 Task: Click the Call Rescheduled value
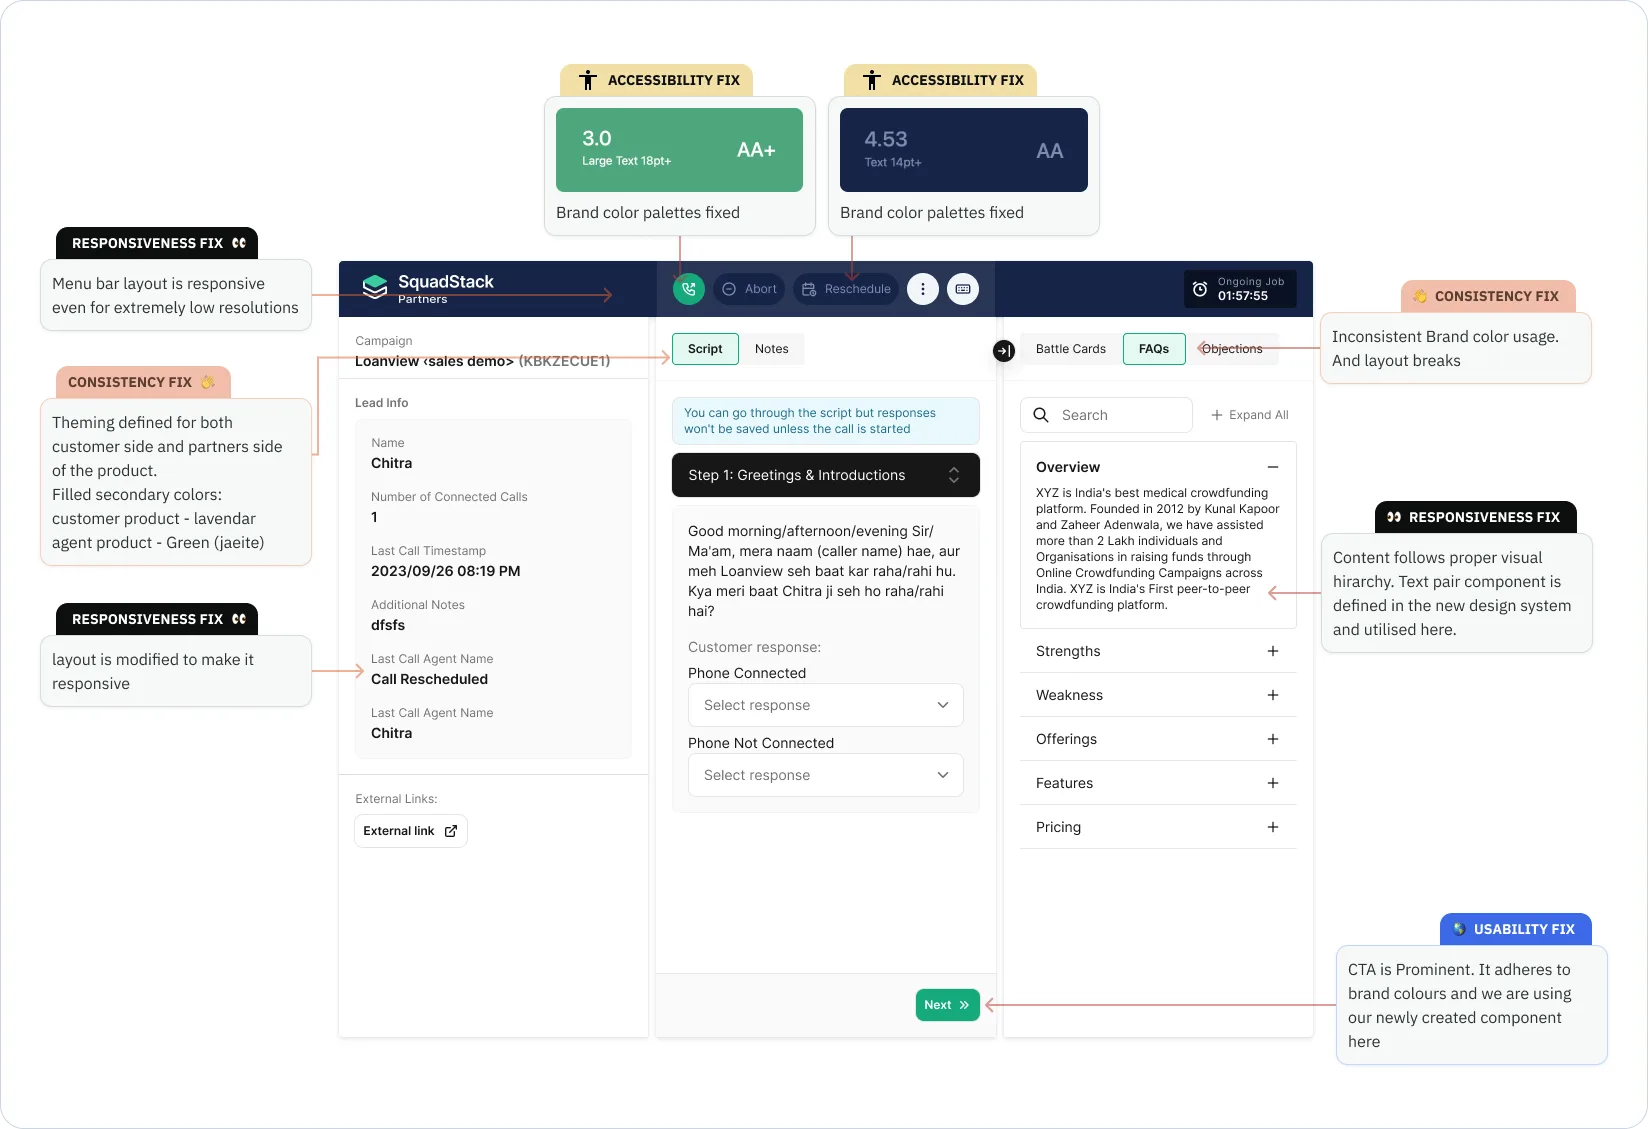coord(430,679)
